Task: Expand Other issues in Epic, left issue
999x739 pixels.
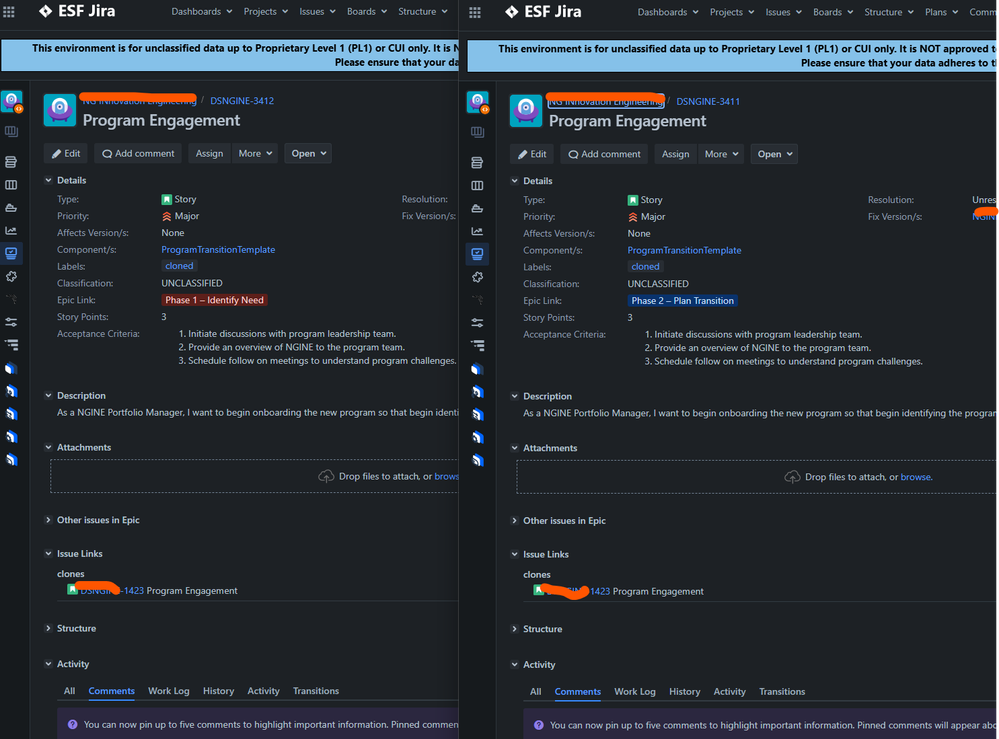Action: (x=48, y=520)
